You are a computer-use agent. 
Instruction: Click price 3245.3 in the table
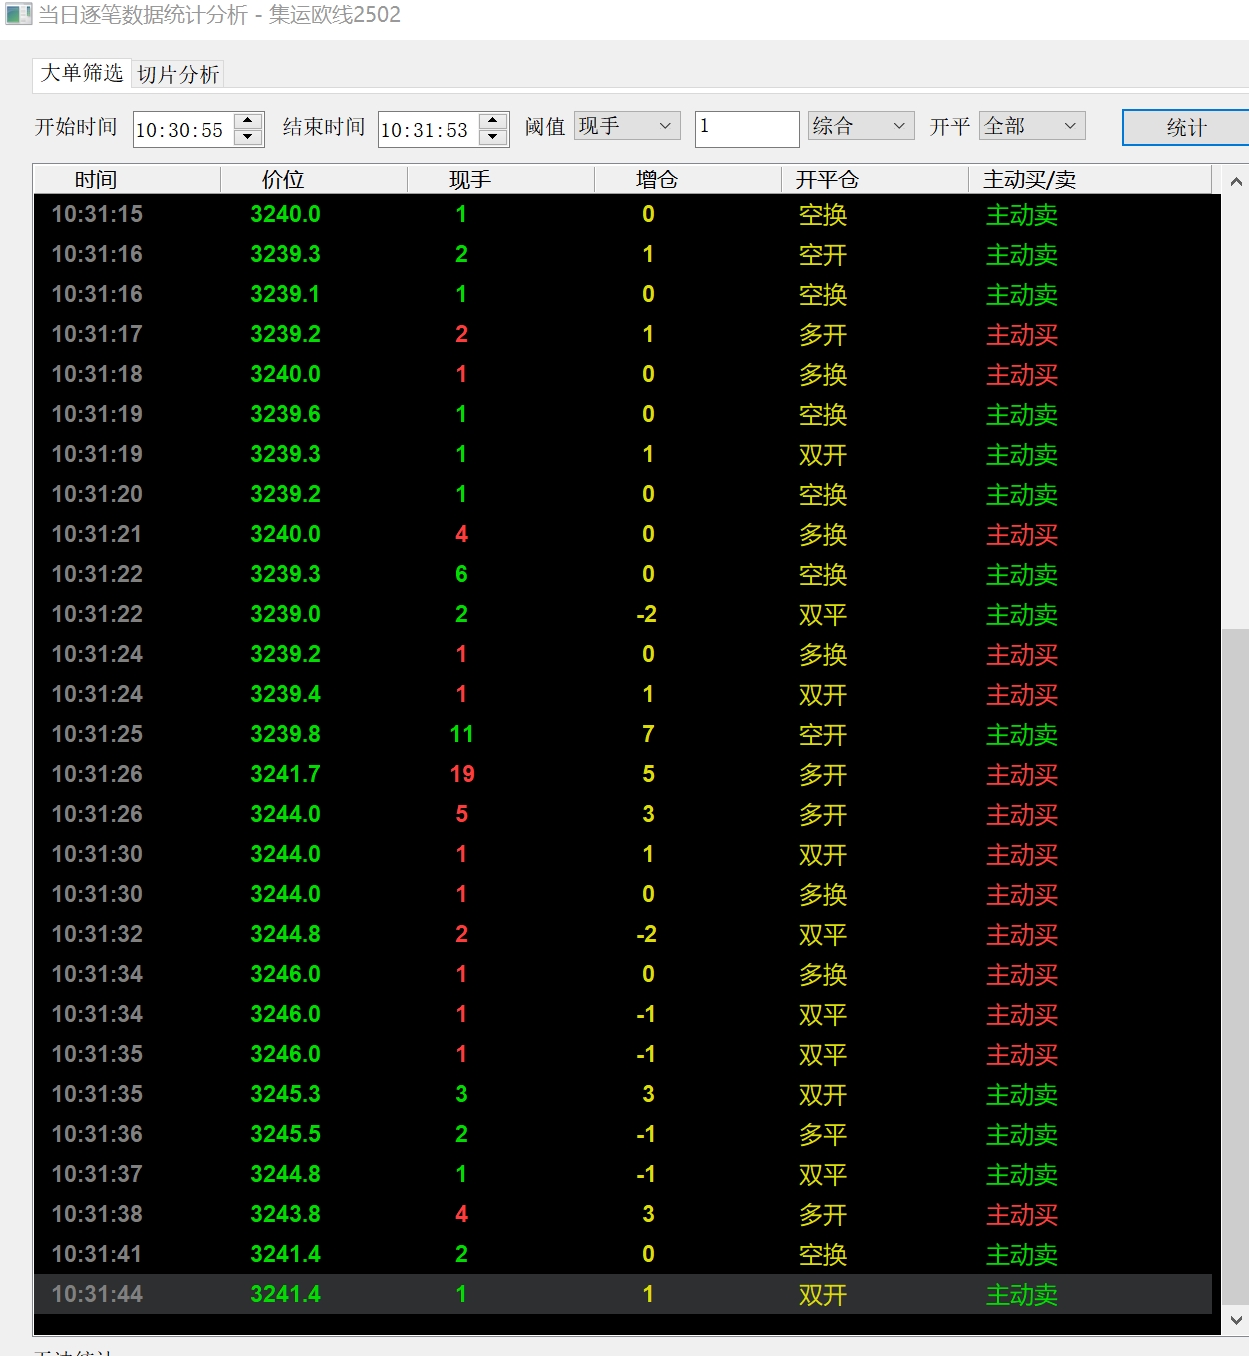[x=285, y=1094]
